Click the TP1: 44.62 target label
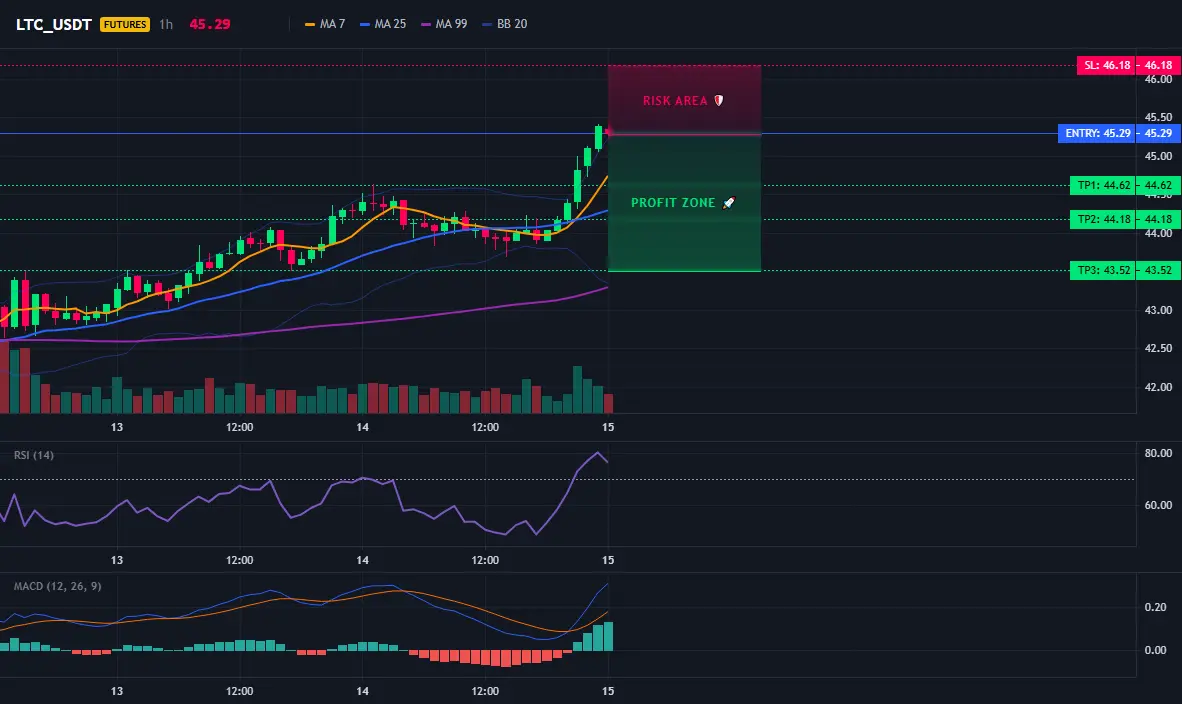1182x704 pixels. tap(1103, 185)
